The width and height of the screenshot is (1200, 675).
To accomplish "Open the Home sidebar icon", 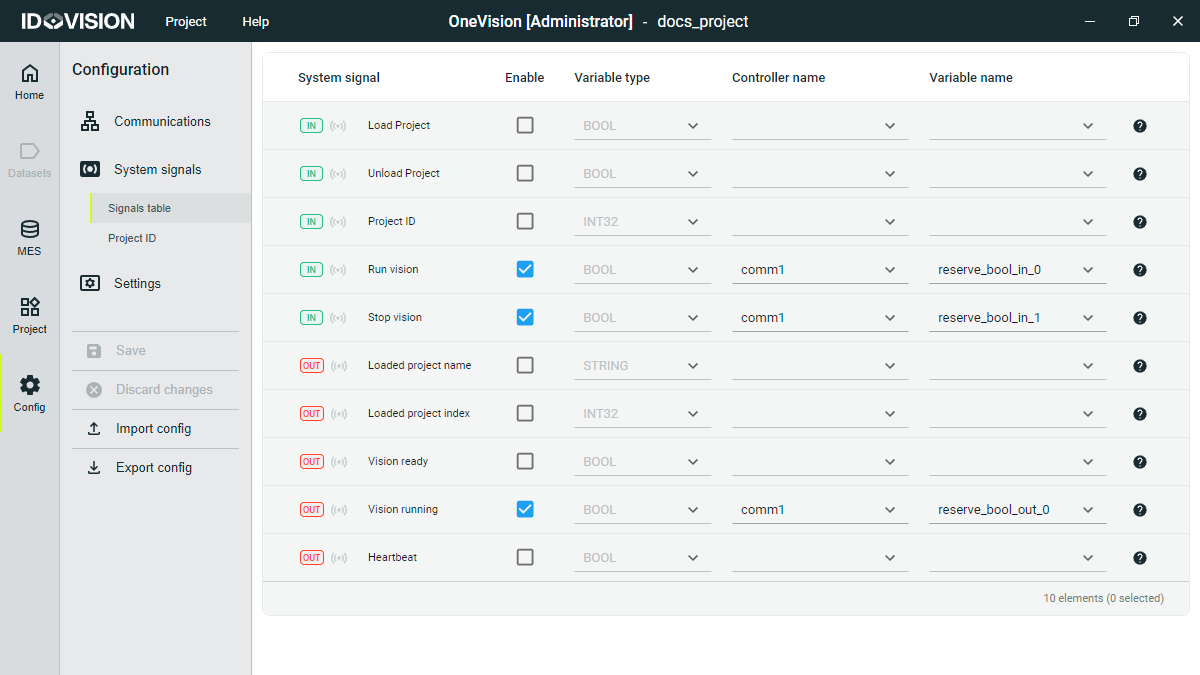I will pos(30,74).
